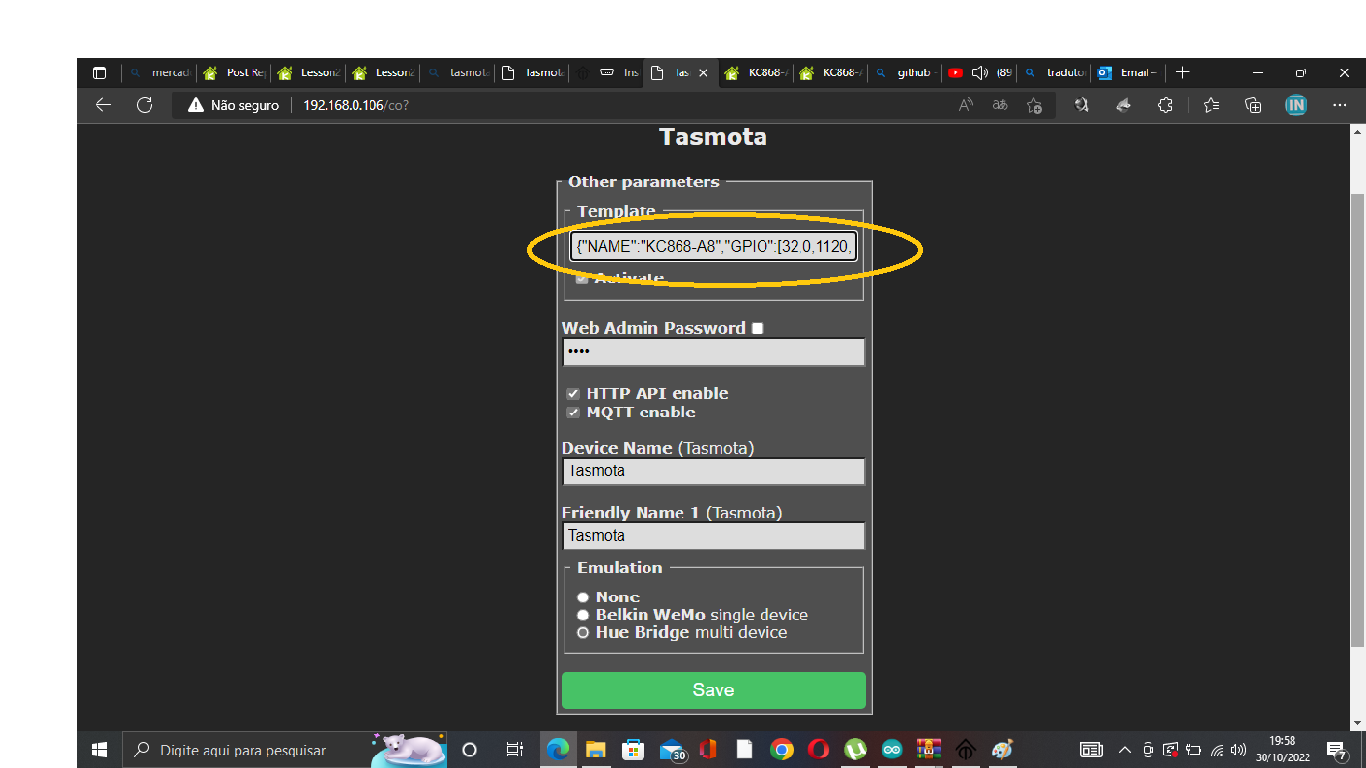Click the Template text field

pos(713,247)
